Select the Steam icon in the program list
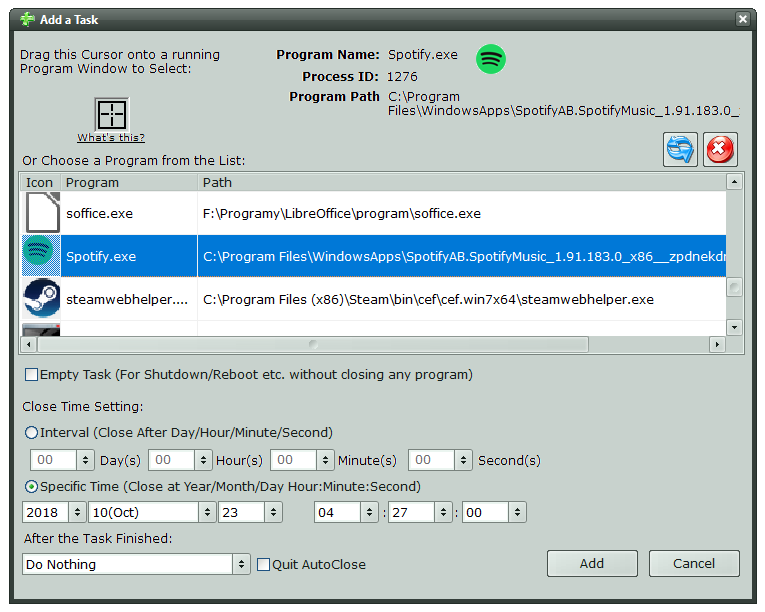The width and height of the screenshot is (765, 612). (x=41, y=298)
